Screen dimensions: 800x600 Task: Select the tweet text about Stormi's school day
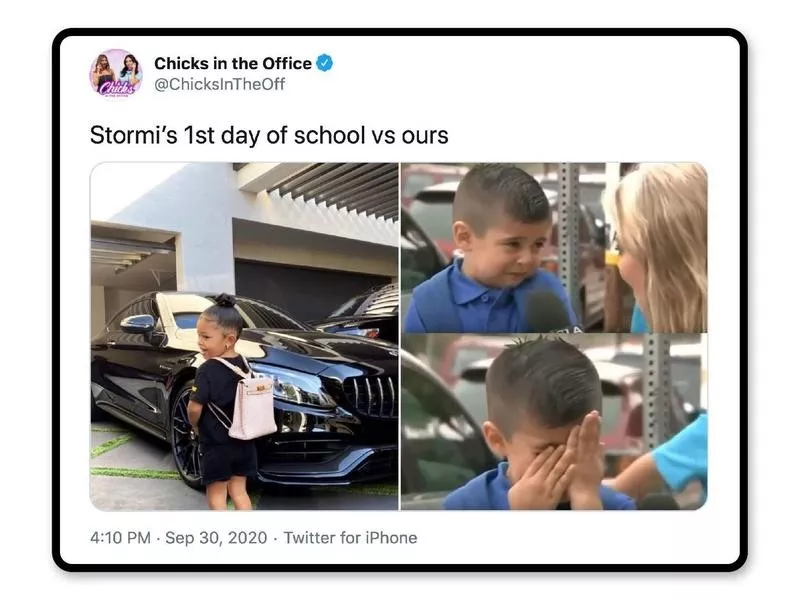(269, 135)
